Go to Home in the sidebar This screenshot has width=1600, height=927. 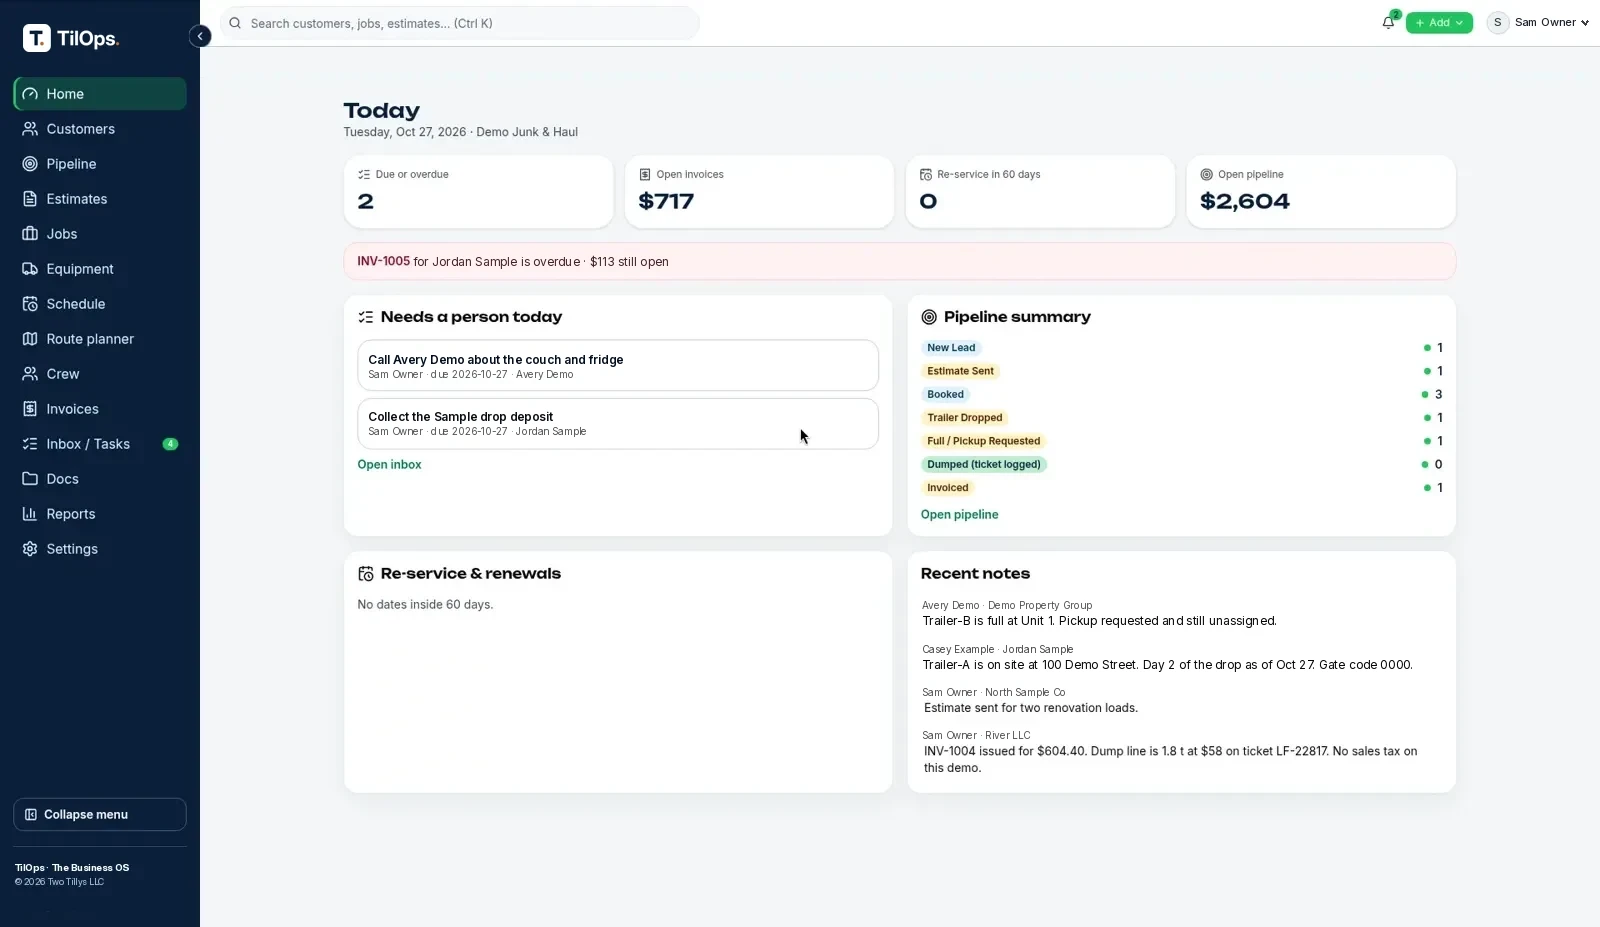click(100, 94)
